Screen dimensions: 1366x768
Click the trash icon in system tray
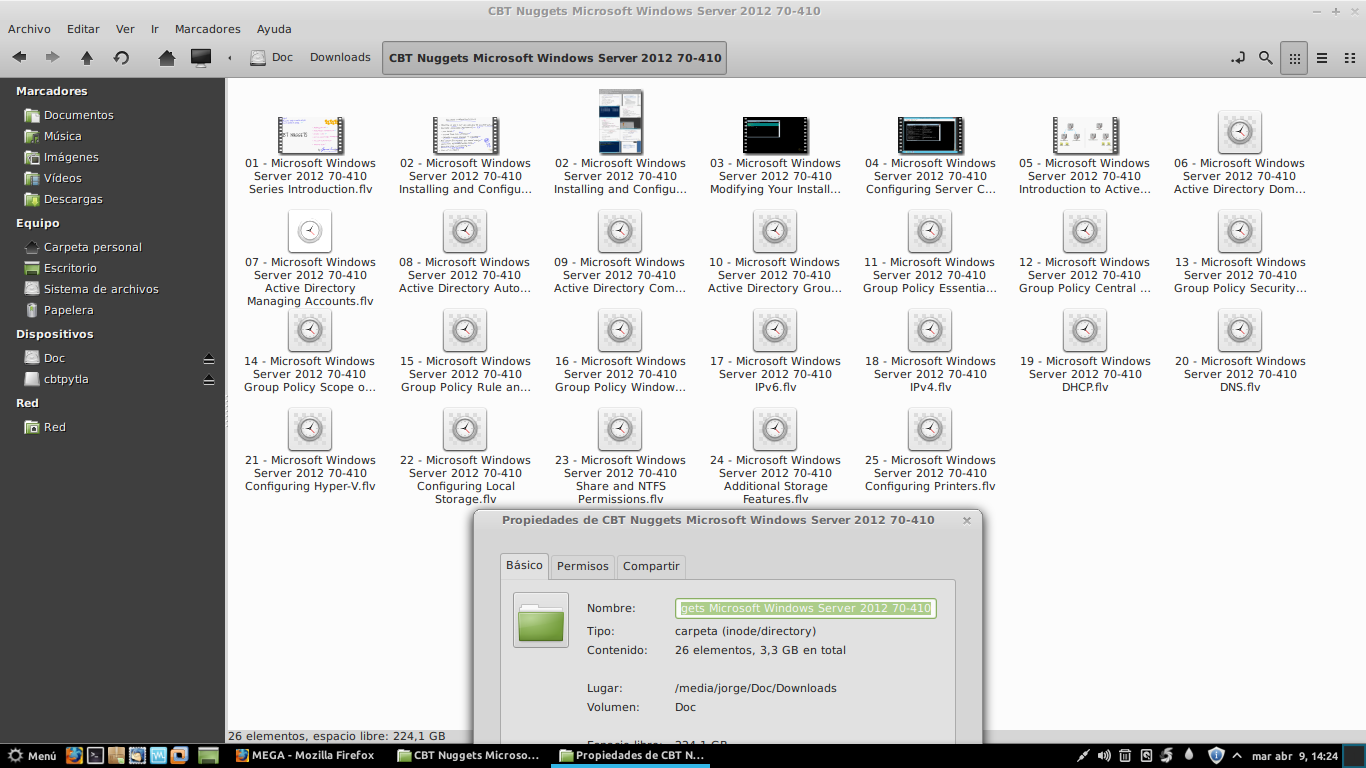click(x=1125, y=756)
